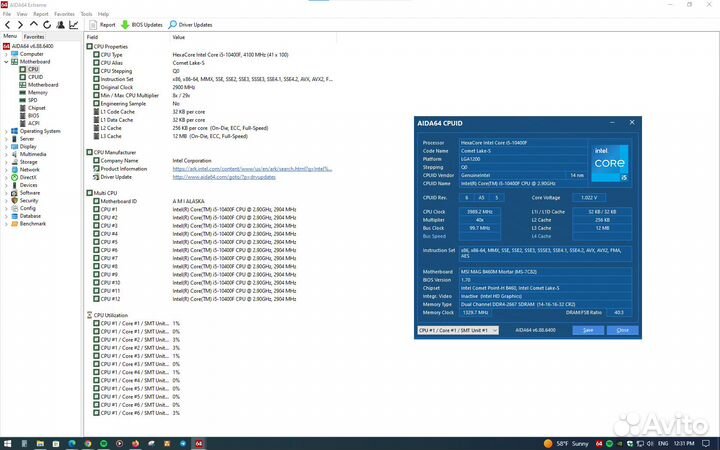The width and height of the screenshot is (720, 450).
Task: Expand the Server tree node
Action: (x=6, y=139)
